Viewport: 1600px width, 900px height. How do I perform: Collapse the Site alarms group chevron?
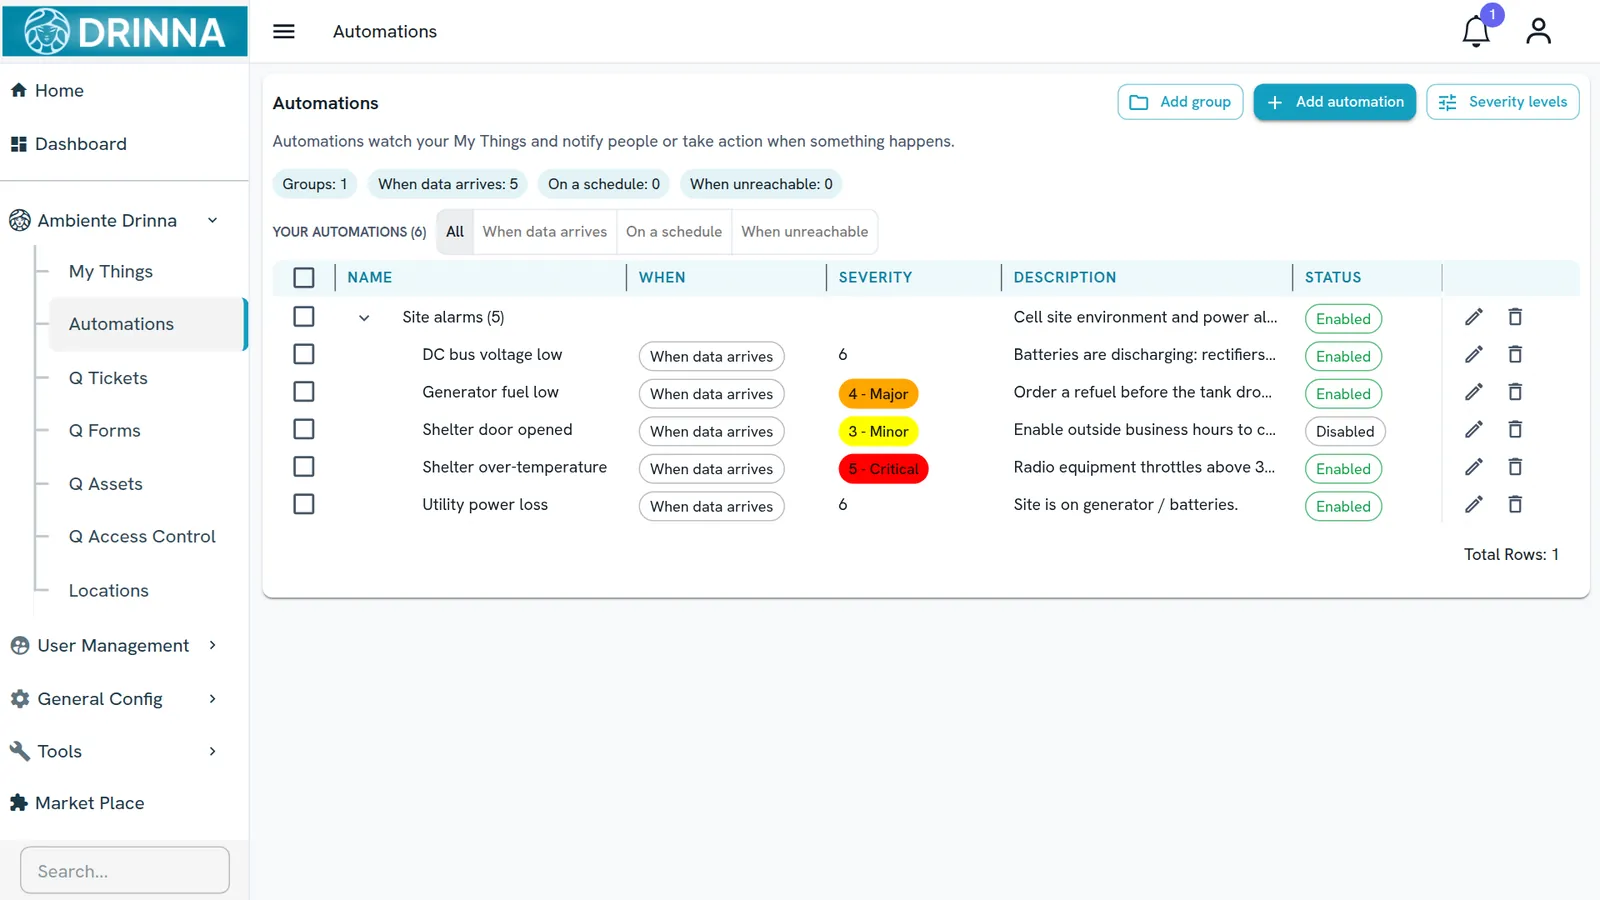(x=364, y=318)
